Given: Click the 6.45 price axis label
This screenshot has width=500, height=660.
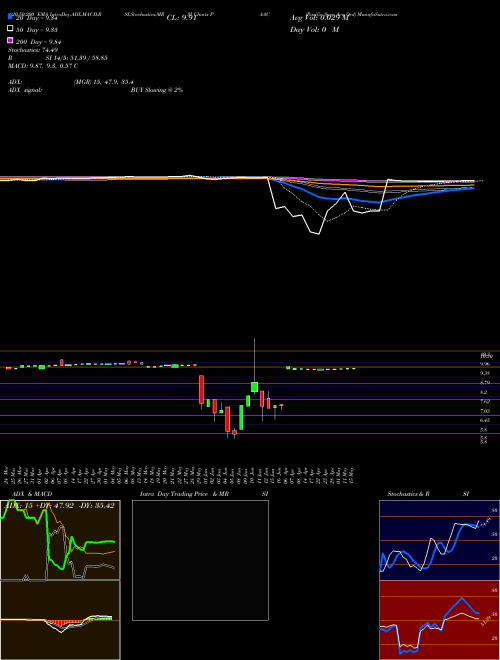Looking at the screenshot, I should (x=485, y=420).
